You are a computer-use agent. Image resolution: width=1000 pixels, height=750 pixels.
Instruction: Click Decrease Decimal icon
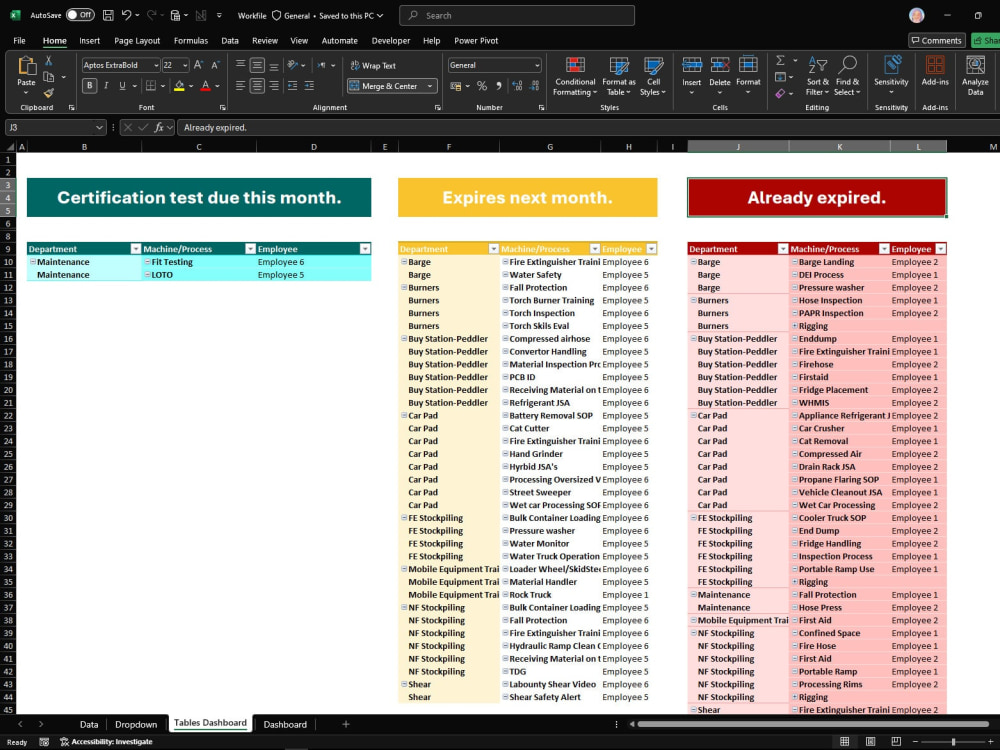534,86
